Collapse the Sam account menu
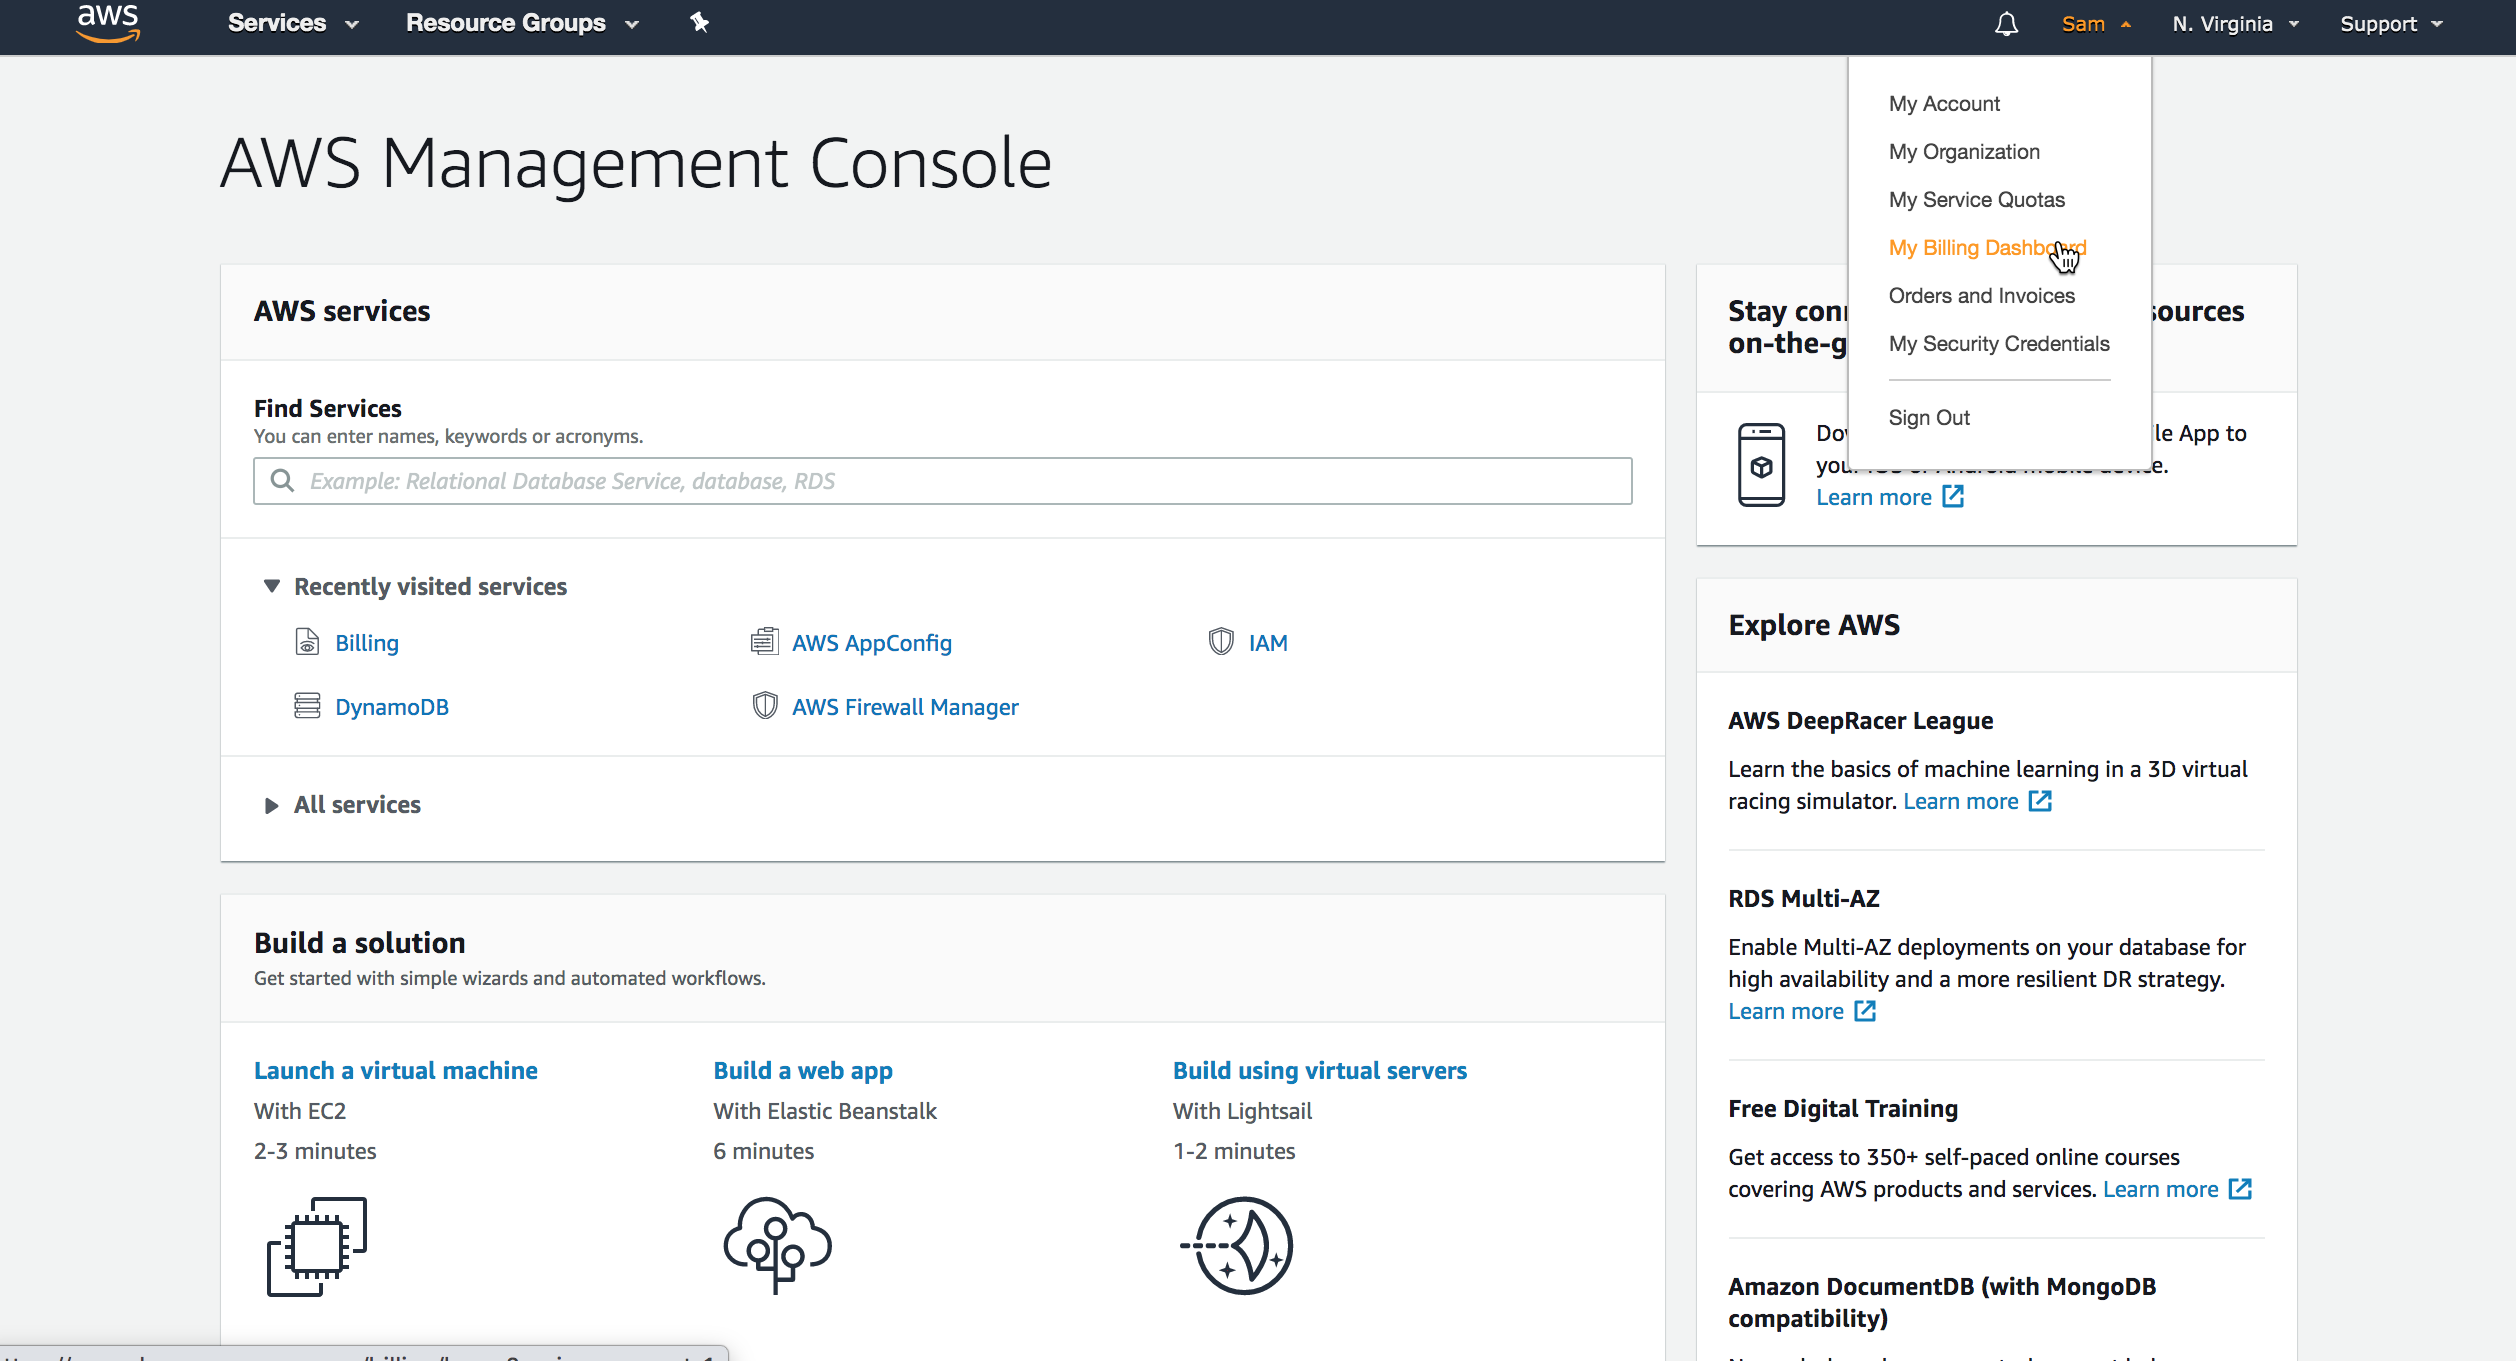Viewport: 2516px width, 1361px height. pyautogui.click(x=2096, y=24)
